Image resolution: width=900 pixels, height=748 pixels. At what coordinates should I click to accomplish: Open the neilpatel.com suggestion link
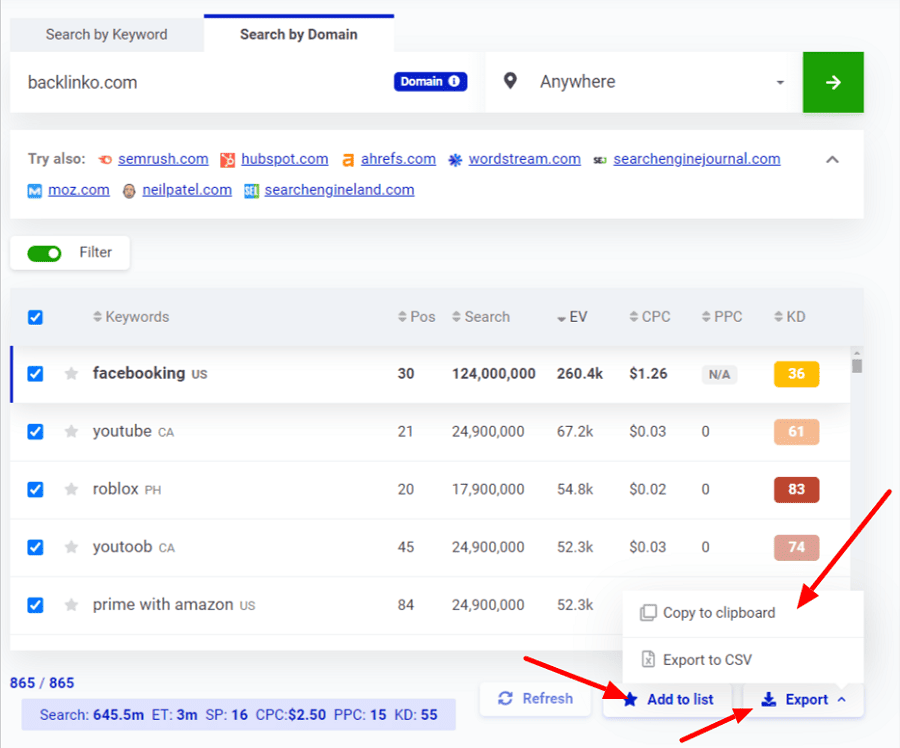pyautogui.click(x=187, y=190)
